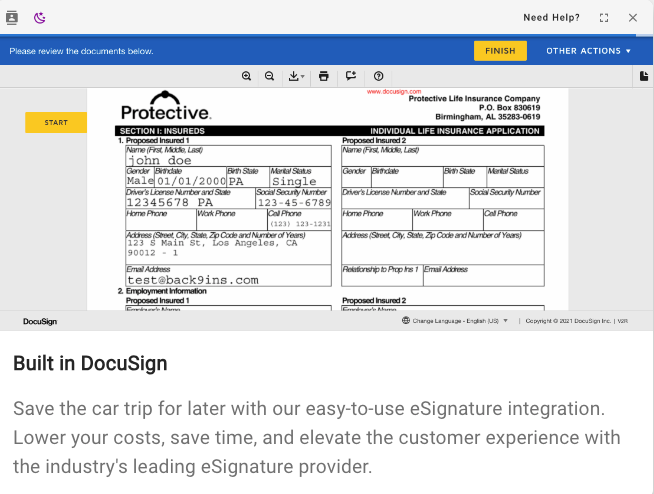654x494 pixels.
Task: Click the email address field test@back9ins.com
Action: coord(227,280)
